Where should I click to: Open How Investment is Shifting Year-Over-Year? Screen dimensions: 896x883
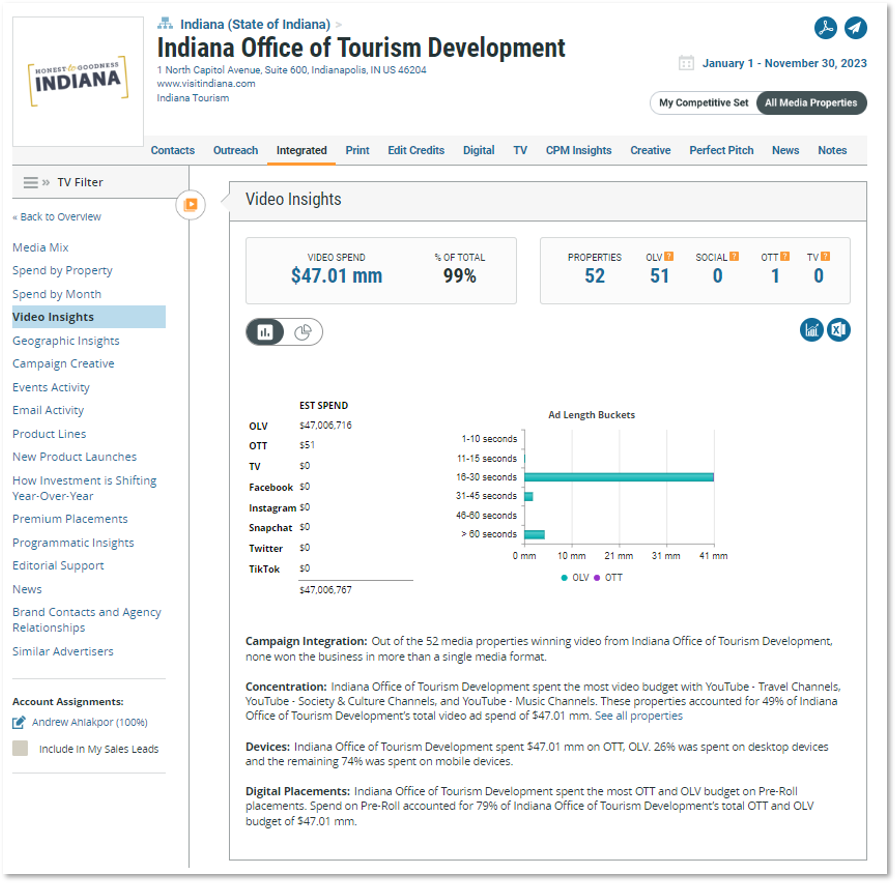click(x=85, y=488)
